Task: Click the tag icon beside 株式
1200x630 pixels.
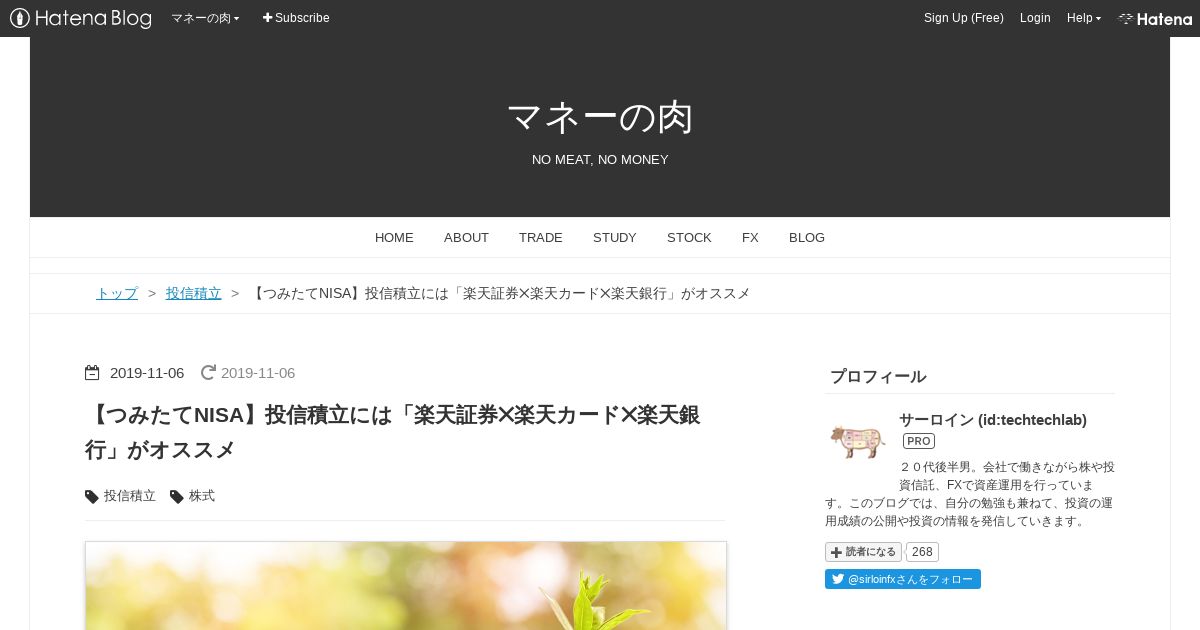Action: point(177,497)
